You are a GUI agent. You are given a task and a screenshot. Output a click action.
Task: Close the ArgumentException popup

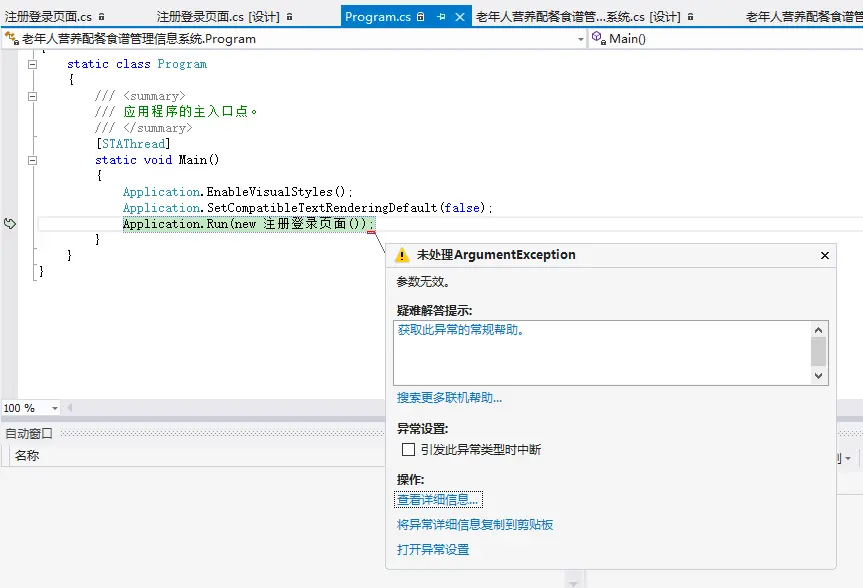coord(824,255)
